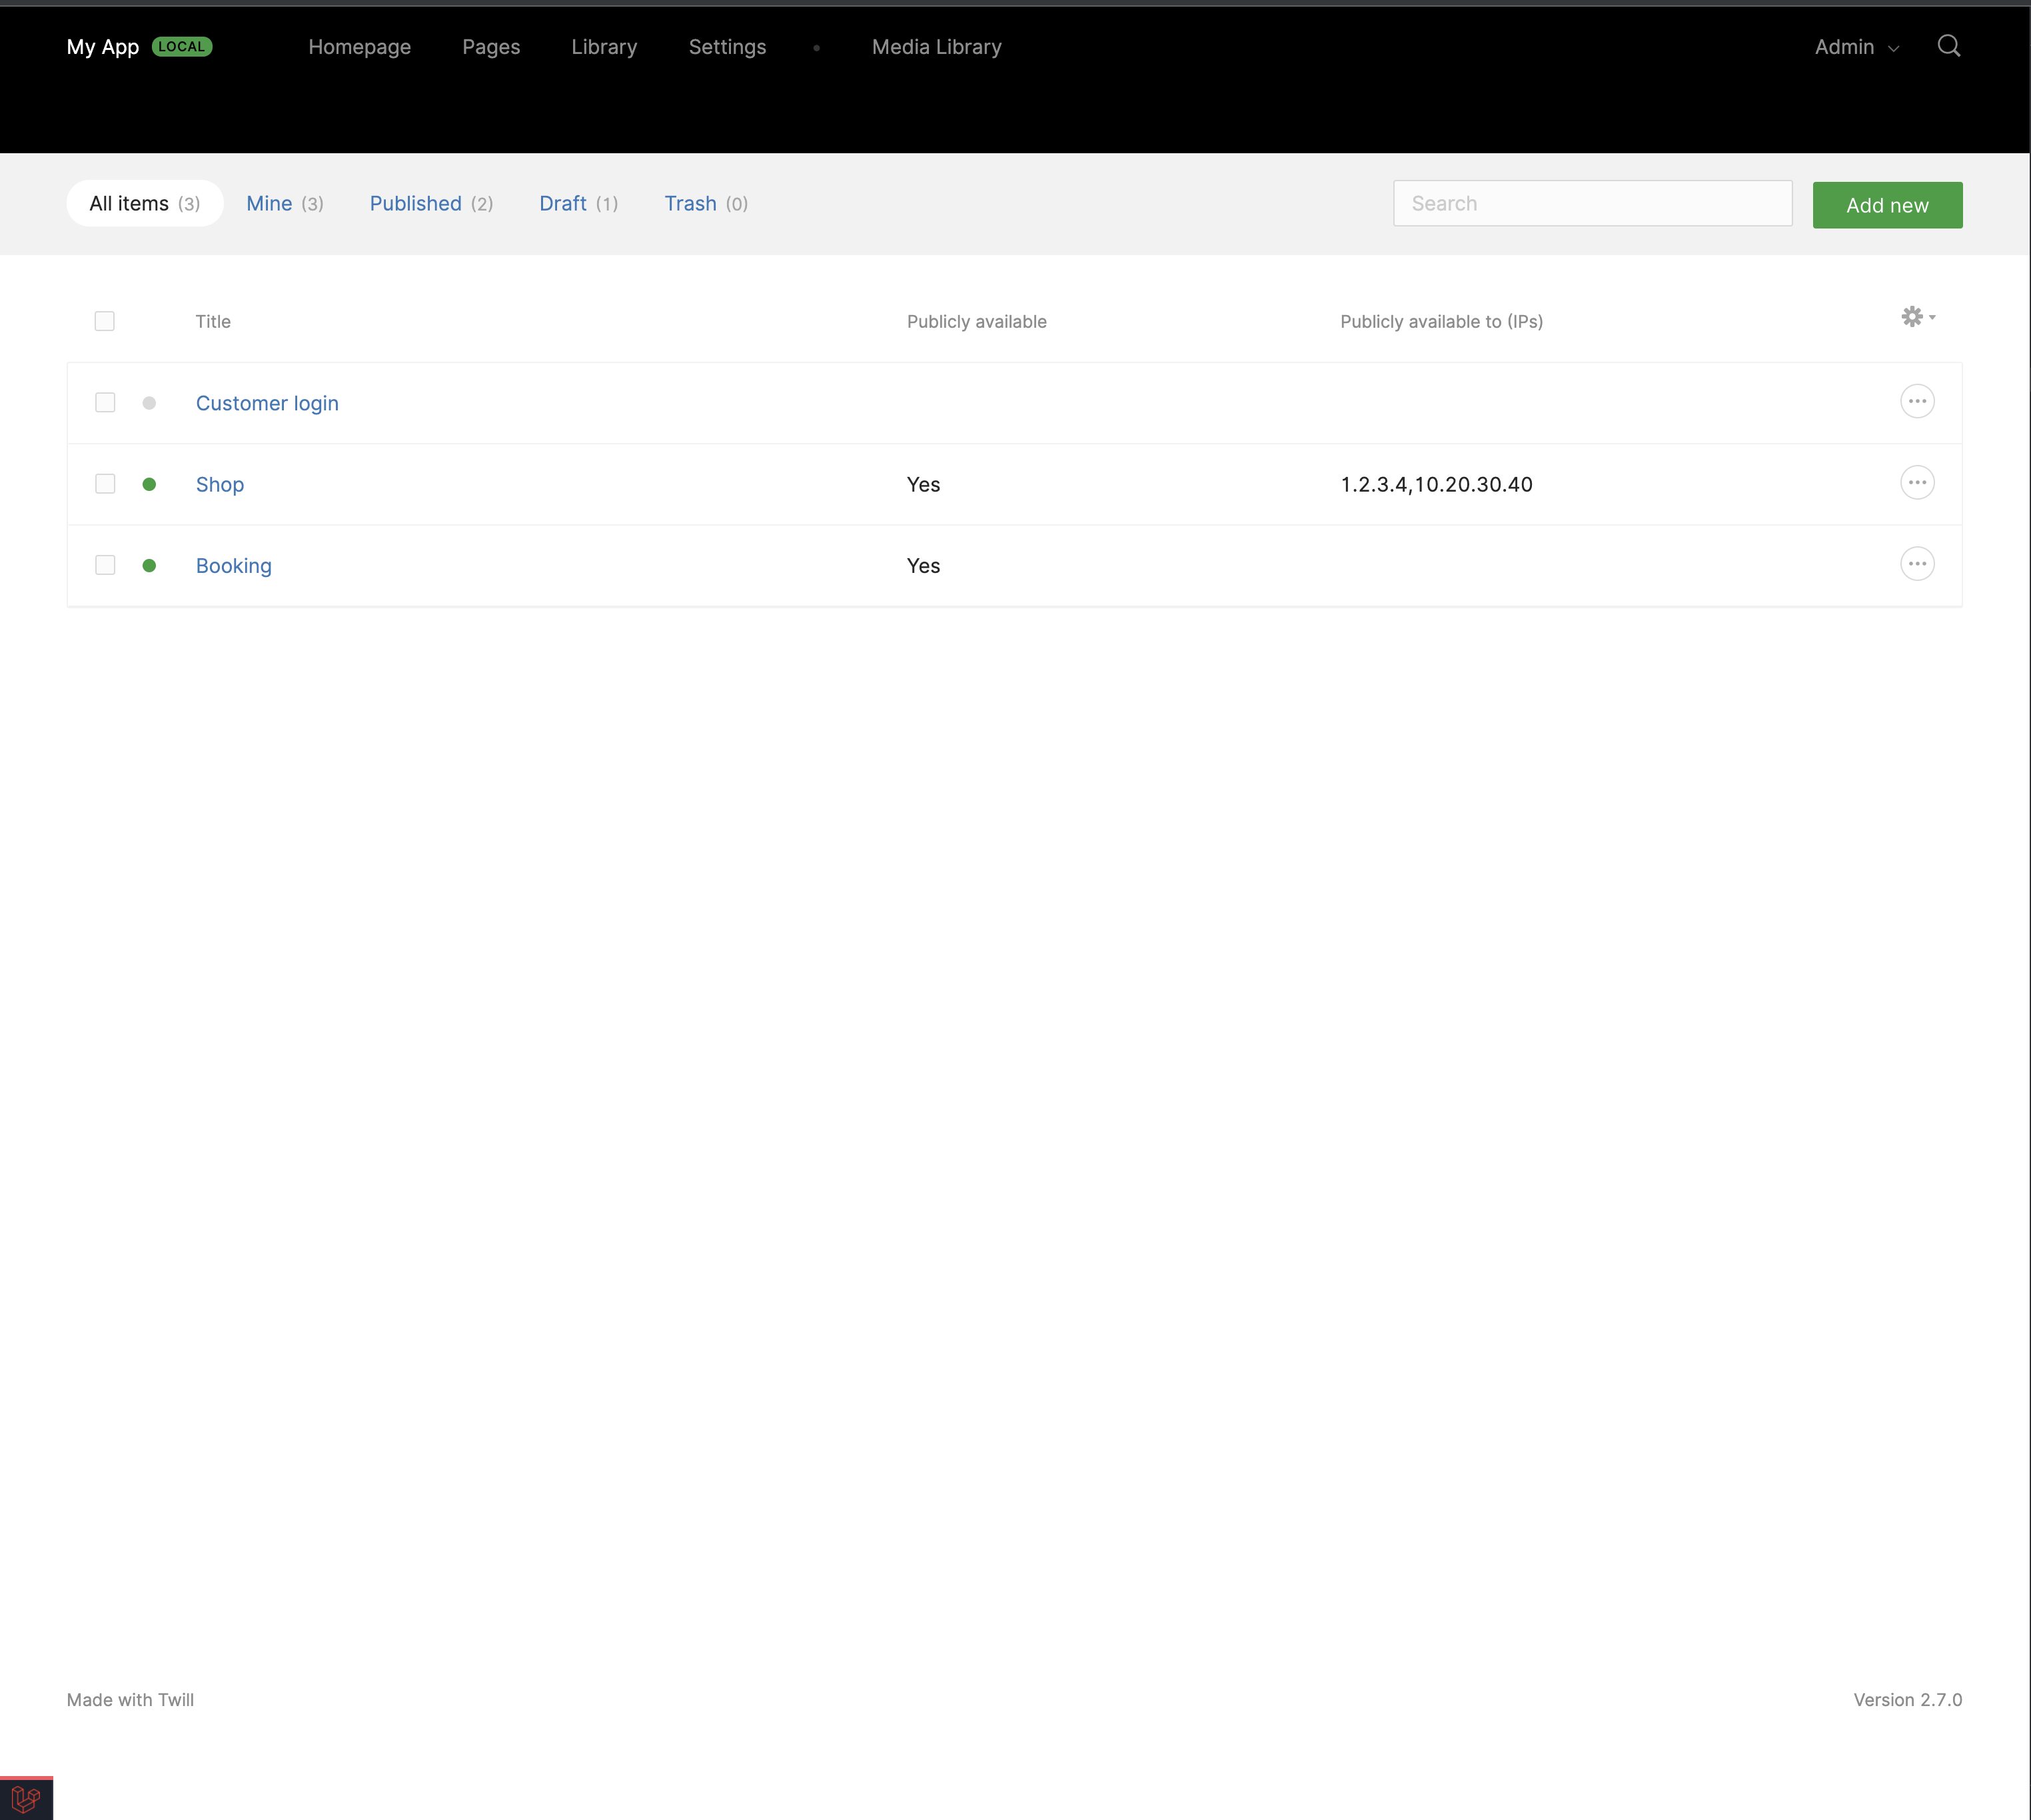Go to Settings in navigation bar
2031x1820 pixels.
coord(727,47)
